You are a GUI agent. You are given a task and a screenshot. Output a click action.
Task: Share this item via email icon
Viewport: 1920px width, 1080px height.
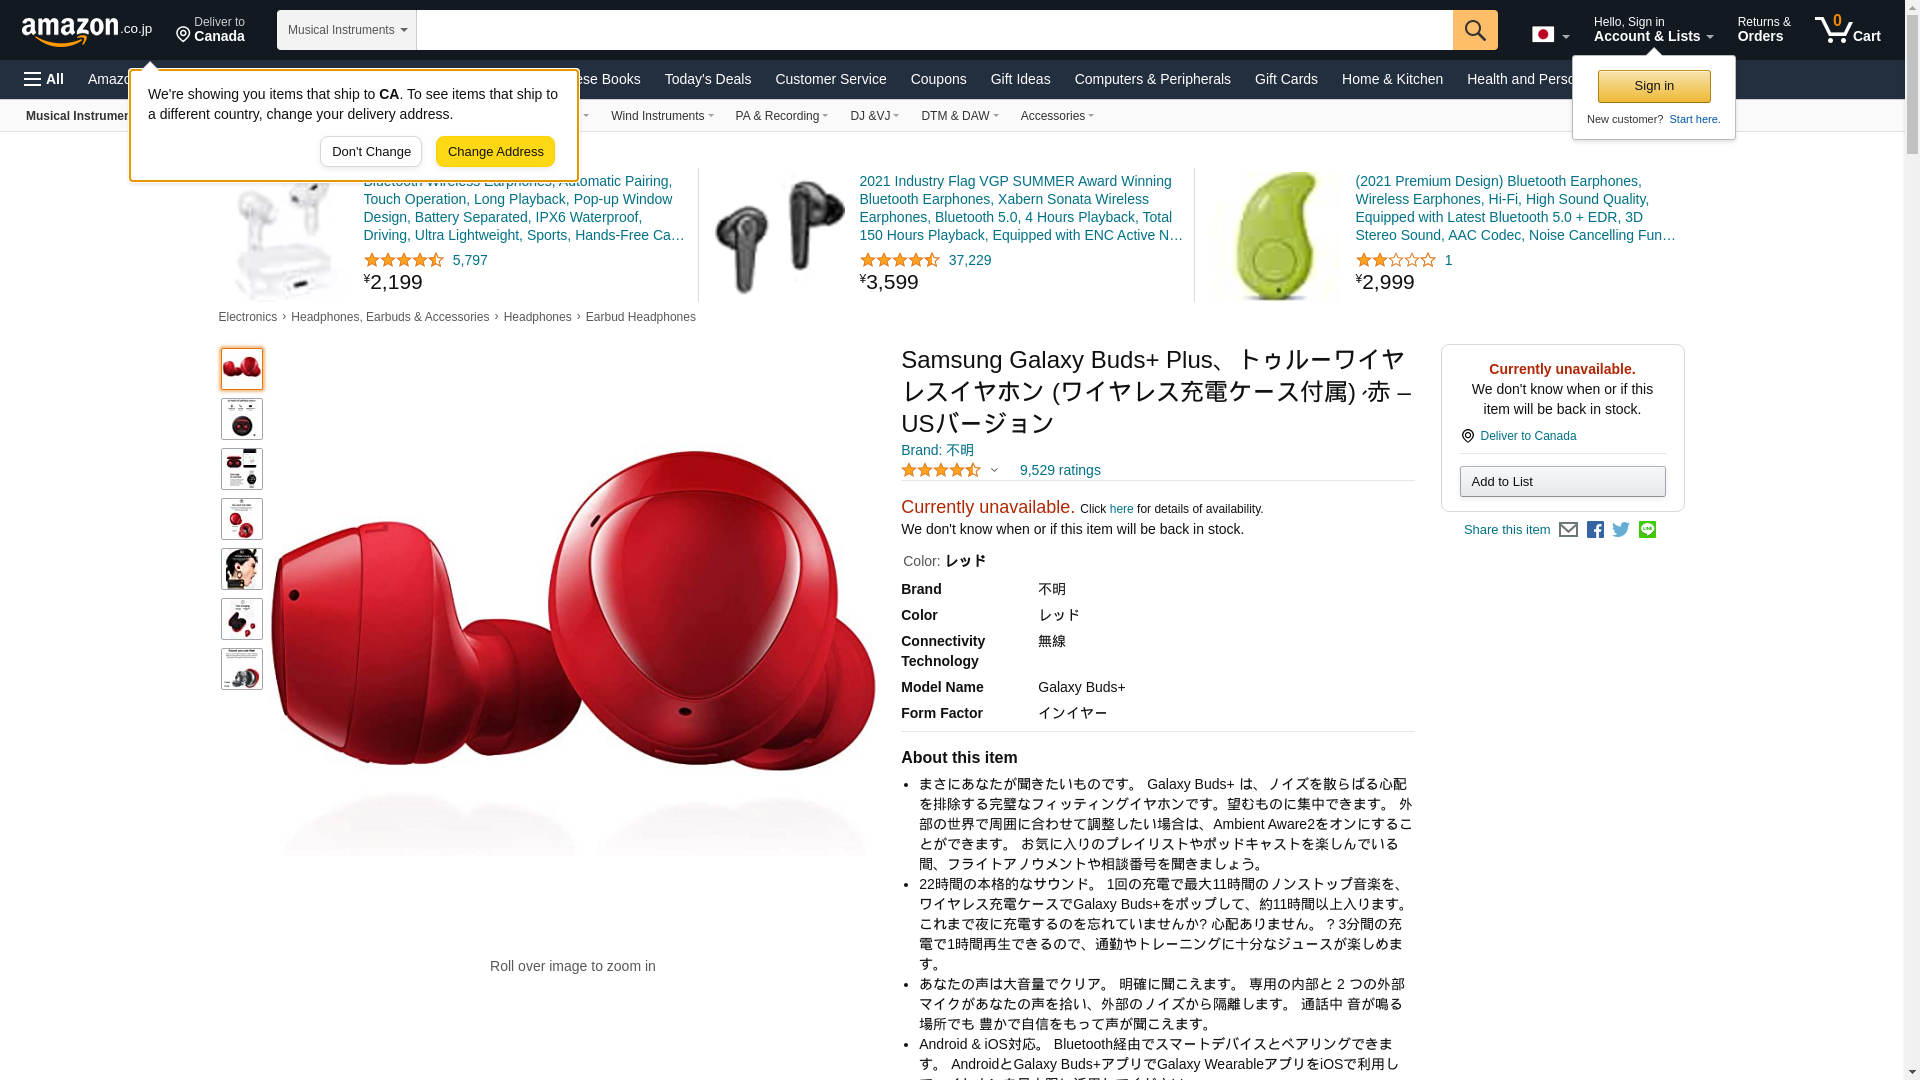[1568, 530]
